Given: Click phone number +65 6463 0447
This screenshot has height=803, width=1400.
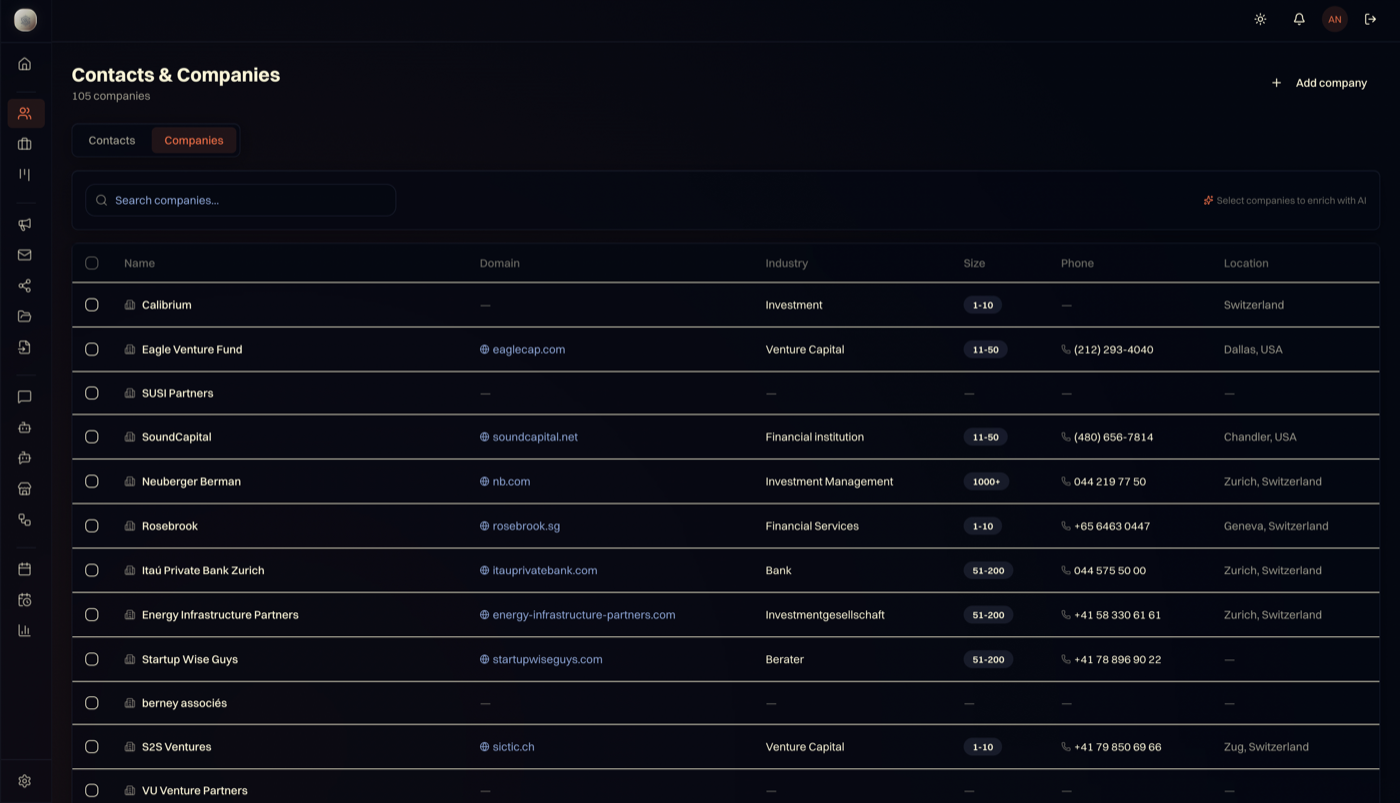Looking at the screenshot, I should pos(1112,526).
